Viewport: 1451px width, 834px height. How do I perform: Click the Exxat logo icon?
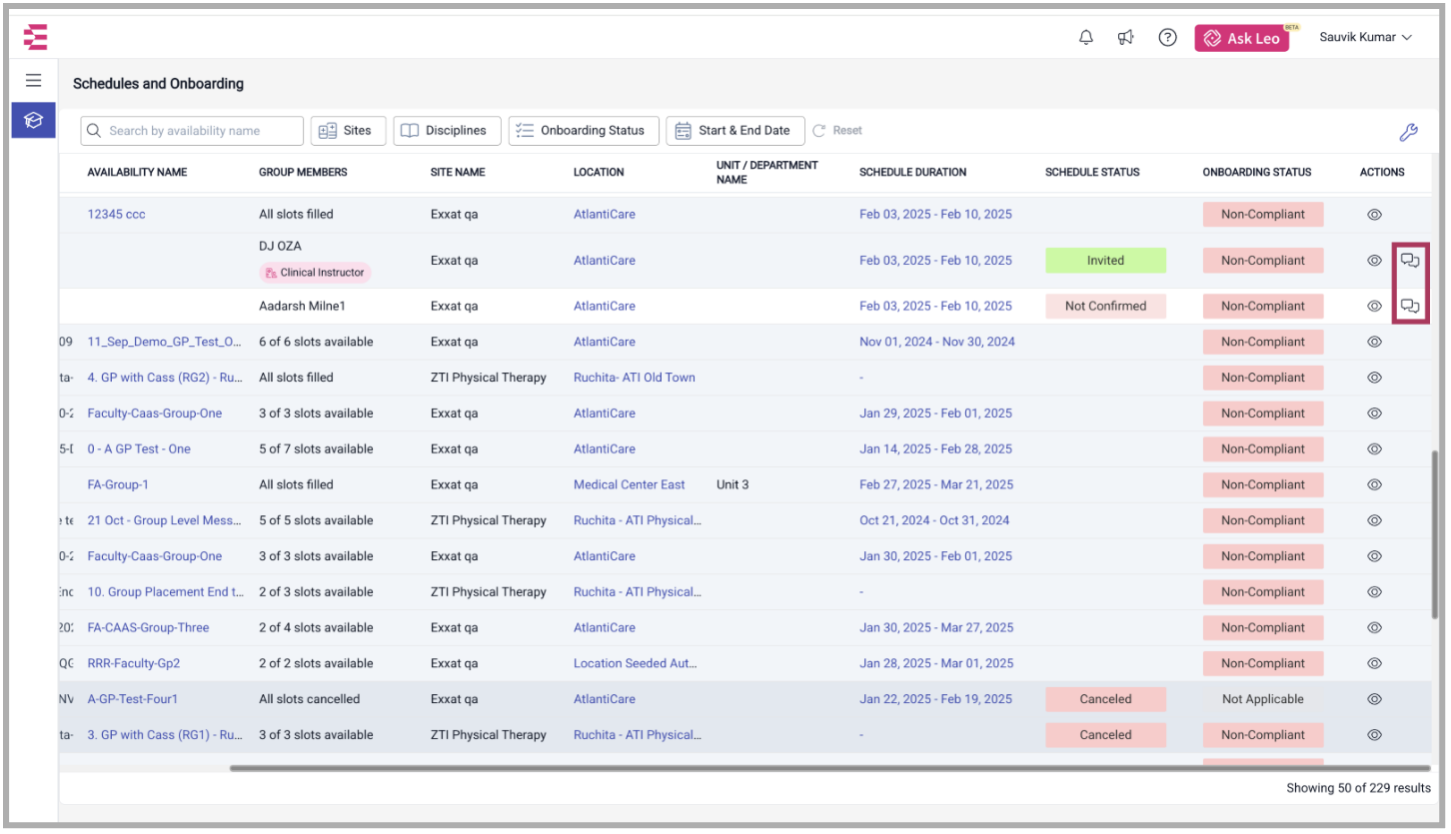36,38
